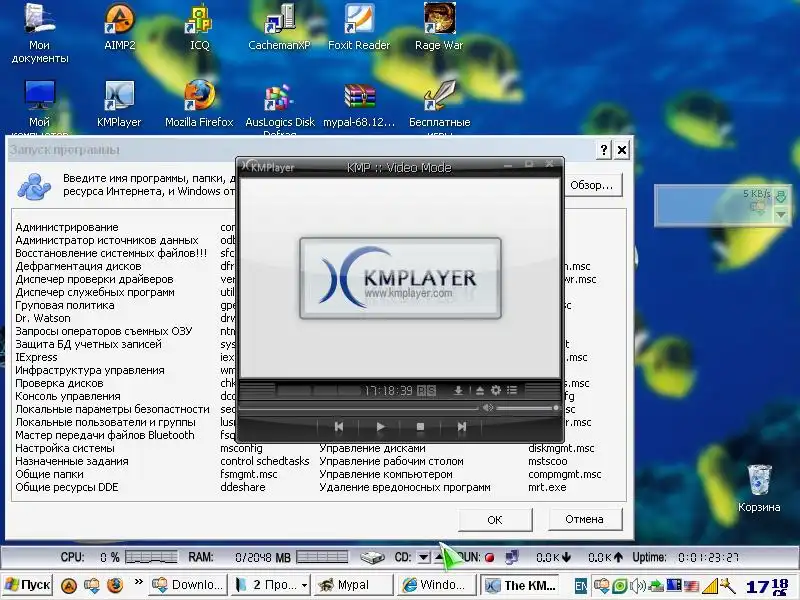The width and height of the screenshot is (800, 600).
Task: Click the mrt.exe command text
Action: pyautogui.click(x=547, y=487)
